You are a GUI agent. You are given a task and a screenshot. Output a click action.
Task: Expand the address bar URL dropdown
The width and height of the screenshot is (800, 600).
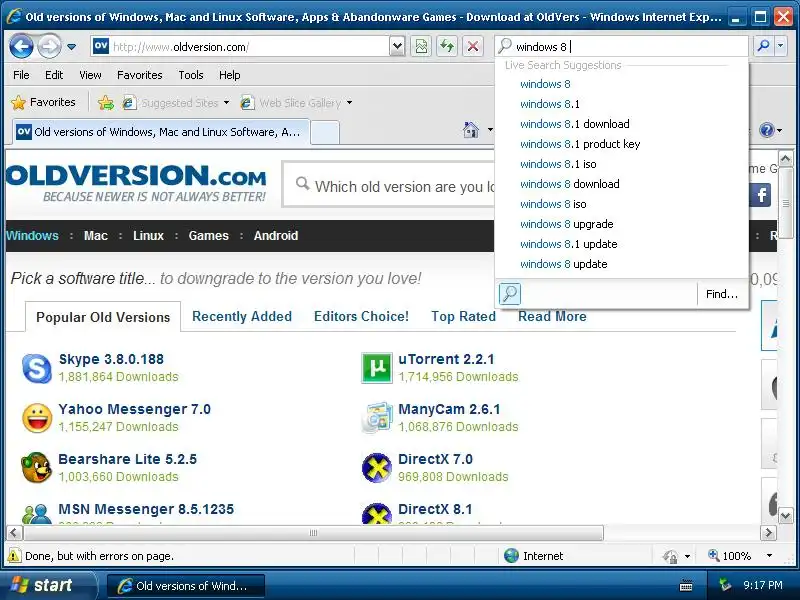[x=397, y=47]
